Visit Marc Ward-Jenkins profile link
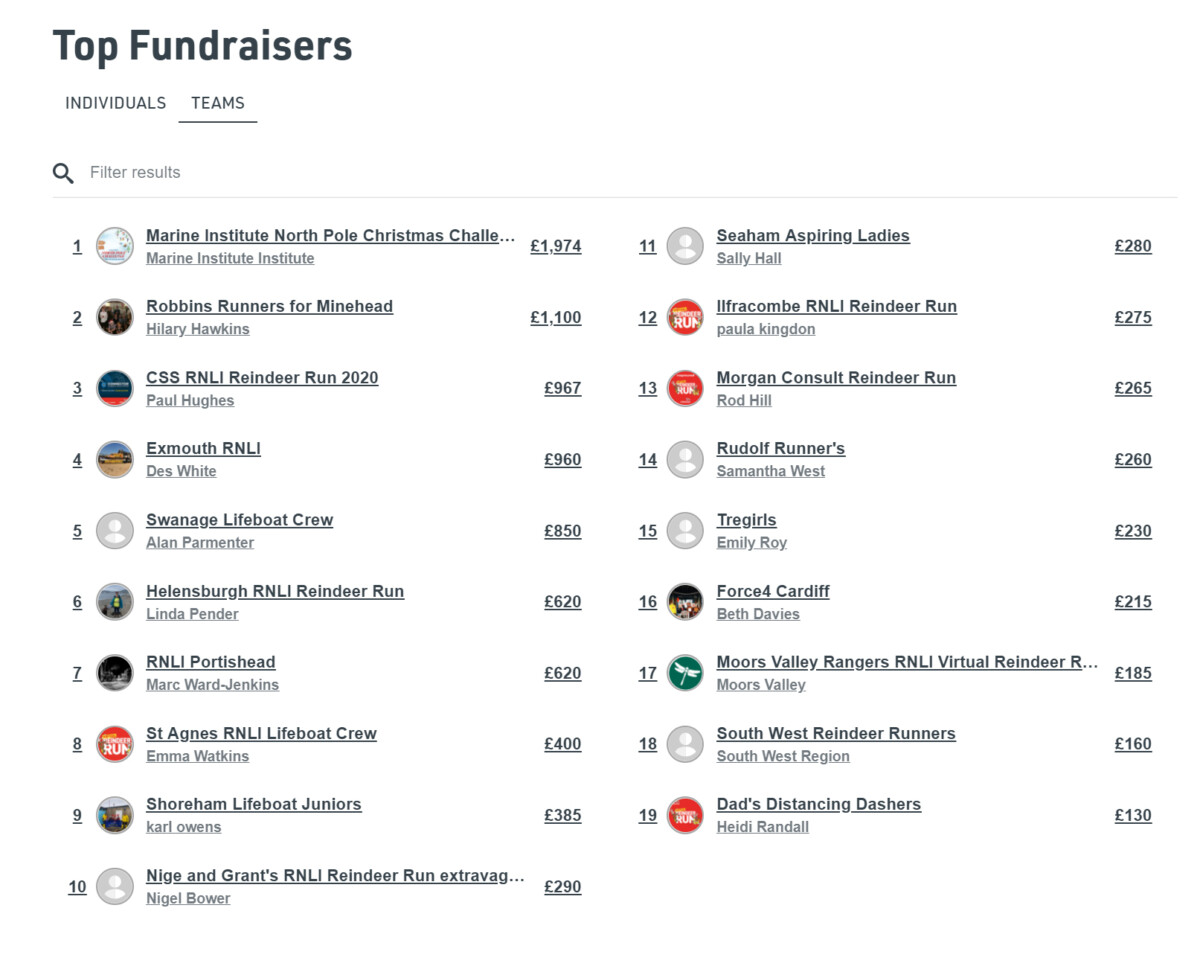Image resolution: width=1200 pixels, height=969 pixels. click(x=212, y=685)
